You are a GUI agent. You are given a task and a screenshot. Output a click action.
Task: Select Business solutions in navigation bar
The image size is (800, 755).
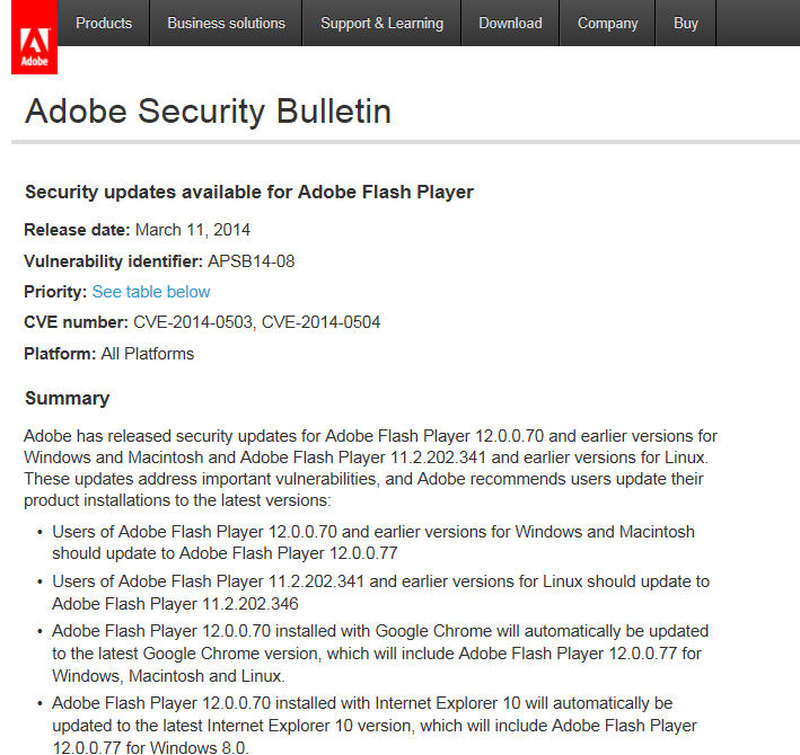click(x=226, y=23)
